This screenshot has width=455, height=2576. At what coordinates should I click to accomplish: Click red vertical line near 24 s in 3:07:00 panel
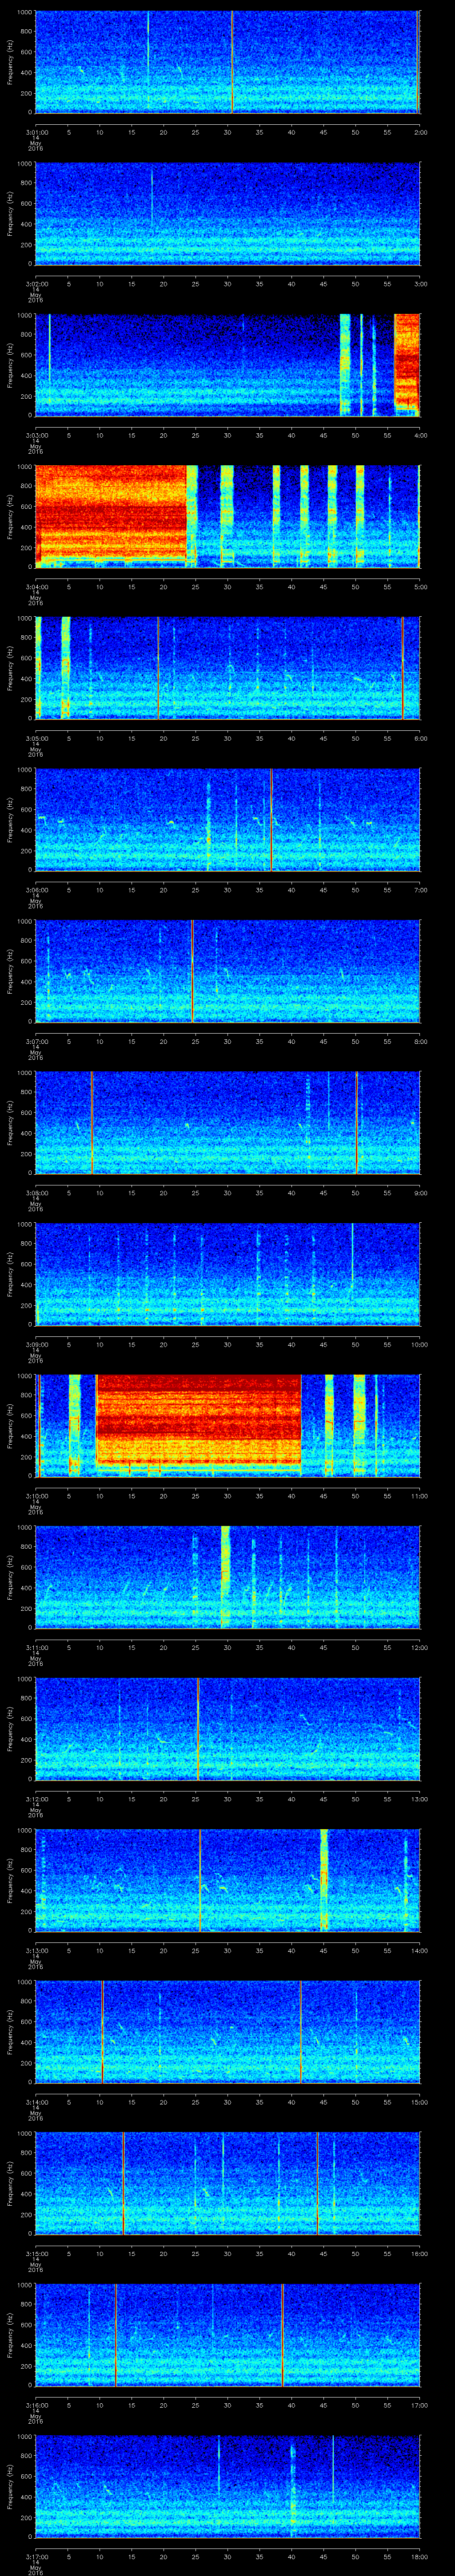192,971
